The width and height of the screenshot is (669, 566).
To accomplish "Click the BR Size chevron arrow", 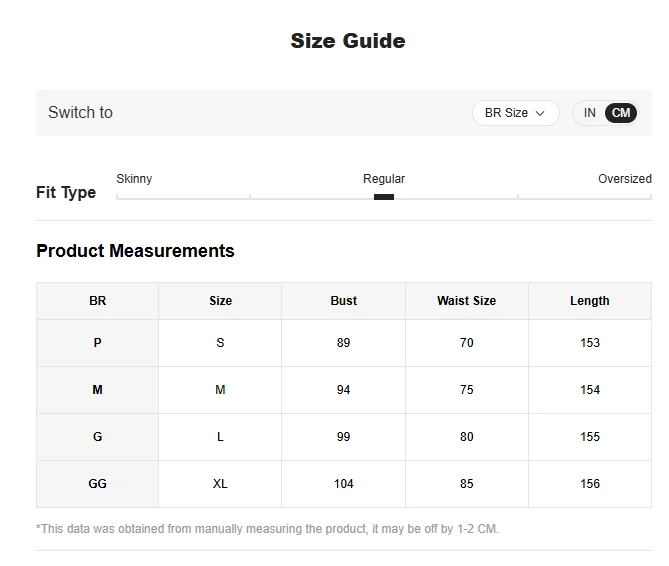I will (541, 113).
